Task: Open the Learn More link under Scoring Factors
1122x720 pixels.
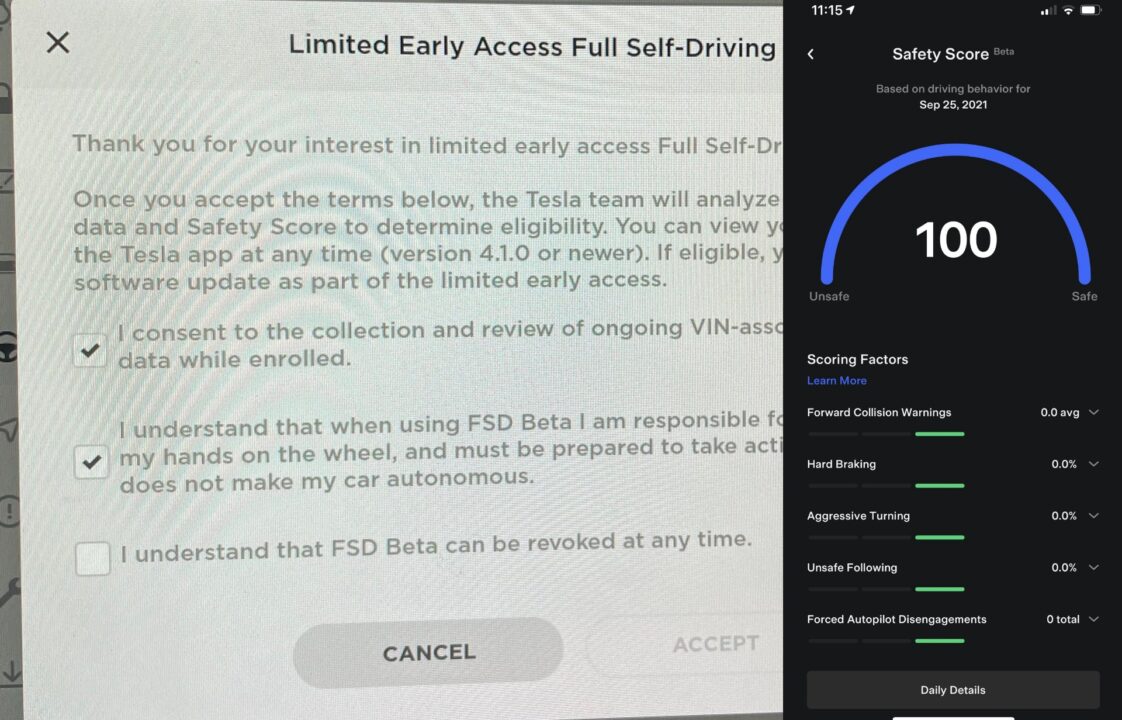Action: [836, 381]
